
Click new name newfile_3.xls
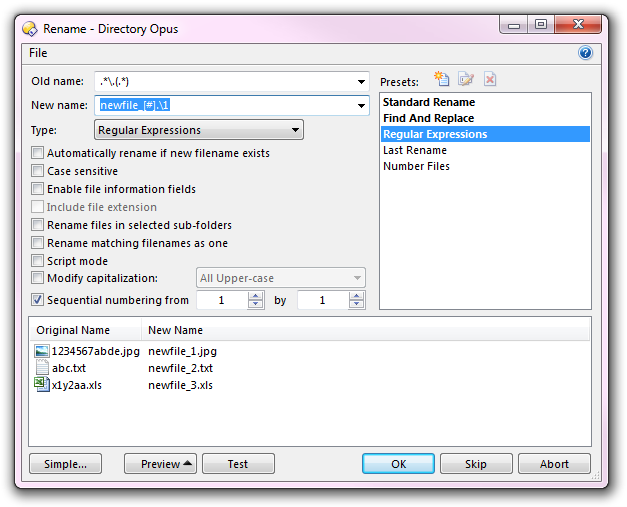point(180,385)
